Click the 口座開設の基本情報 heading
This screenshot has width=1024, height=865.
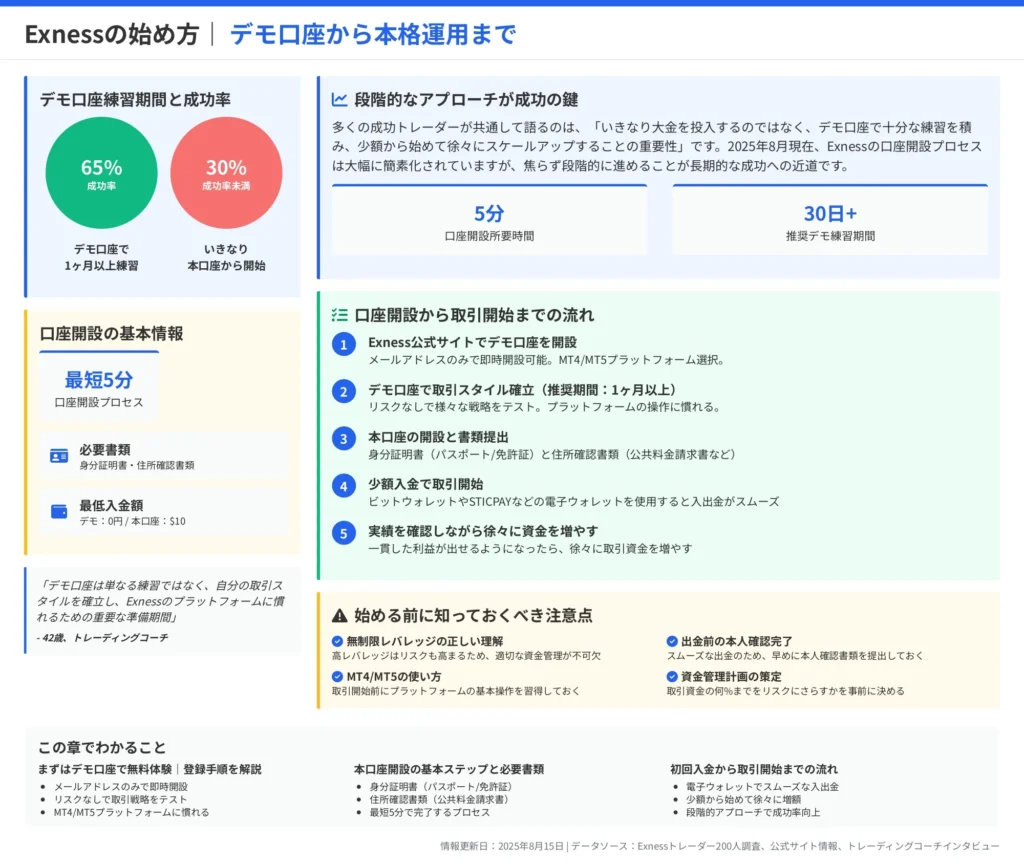point(112,334)
